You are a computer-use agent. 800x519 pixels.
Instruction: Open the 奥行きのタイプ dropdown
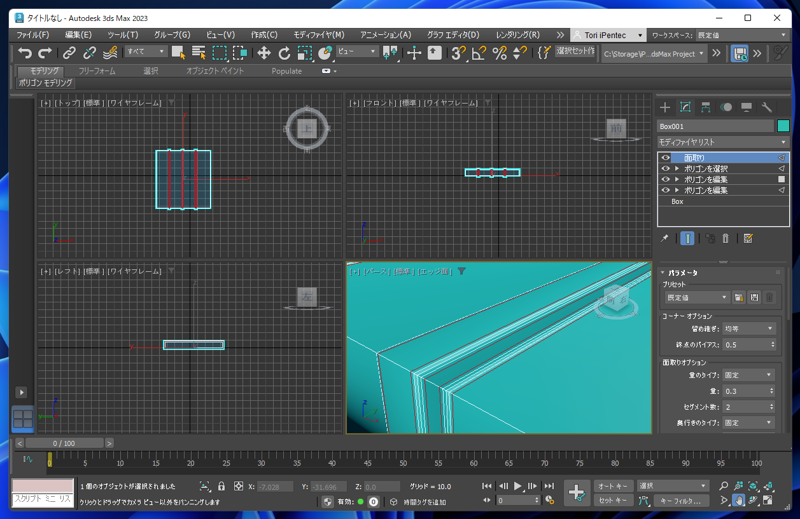[x=748, y=423]
